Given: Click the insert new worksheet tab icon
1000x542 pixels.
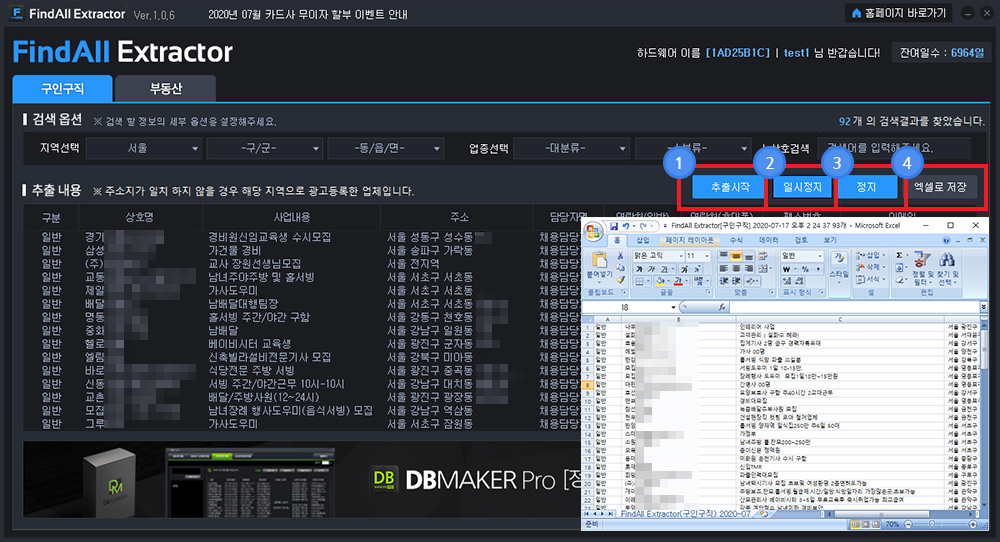Looking at the screenshot, I should (x=764, y=514).
